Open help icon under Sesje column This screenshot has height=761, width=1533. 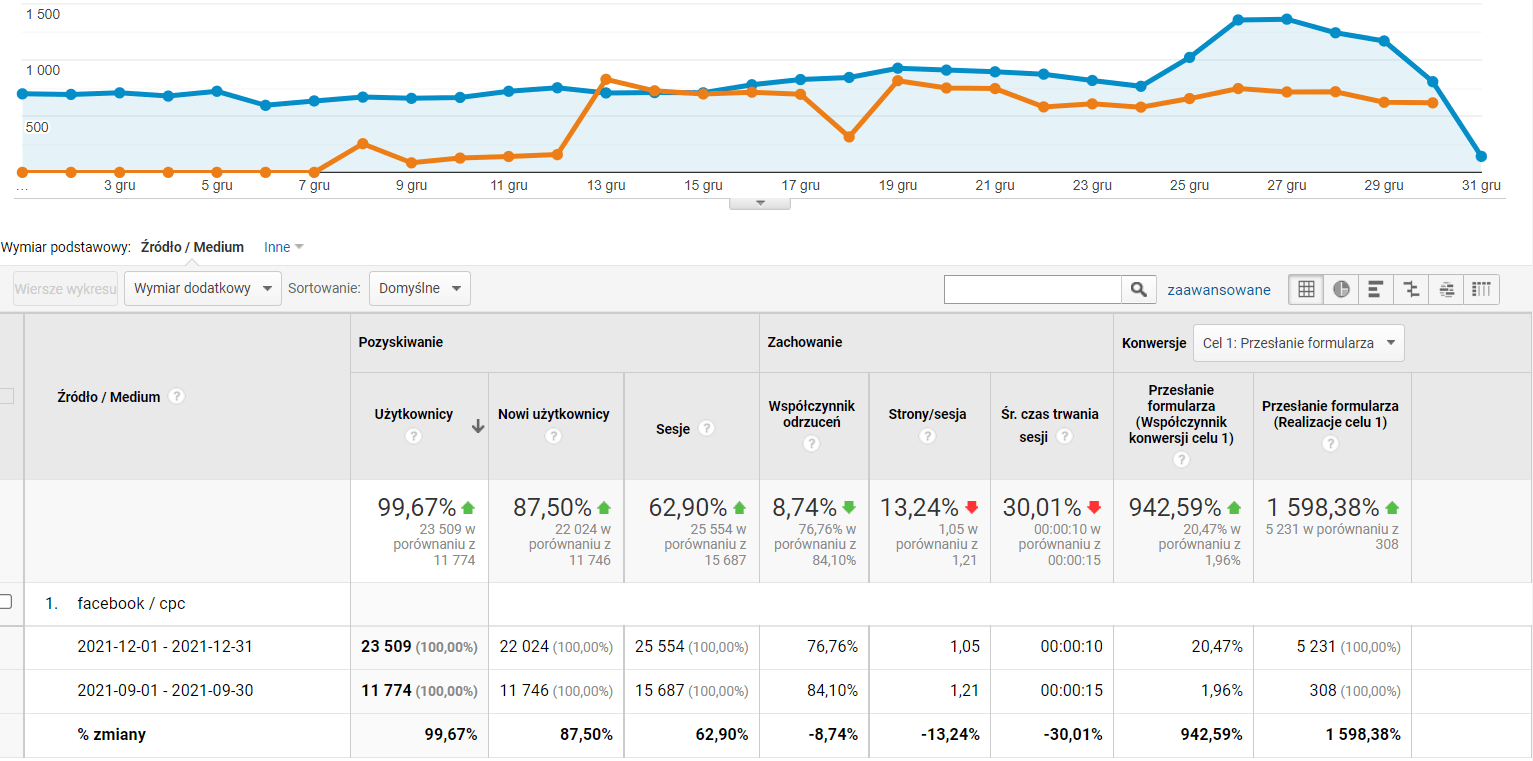coord(707,428)
